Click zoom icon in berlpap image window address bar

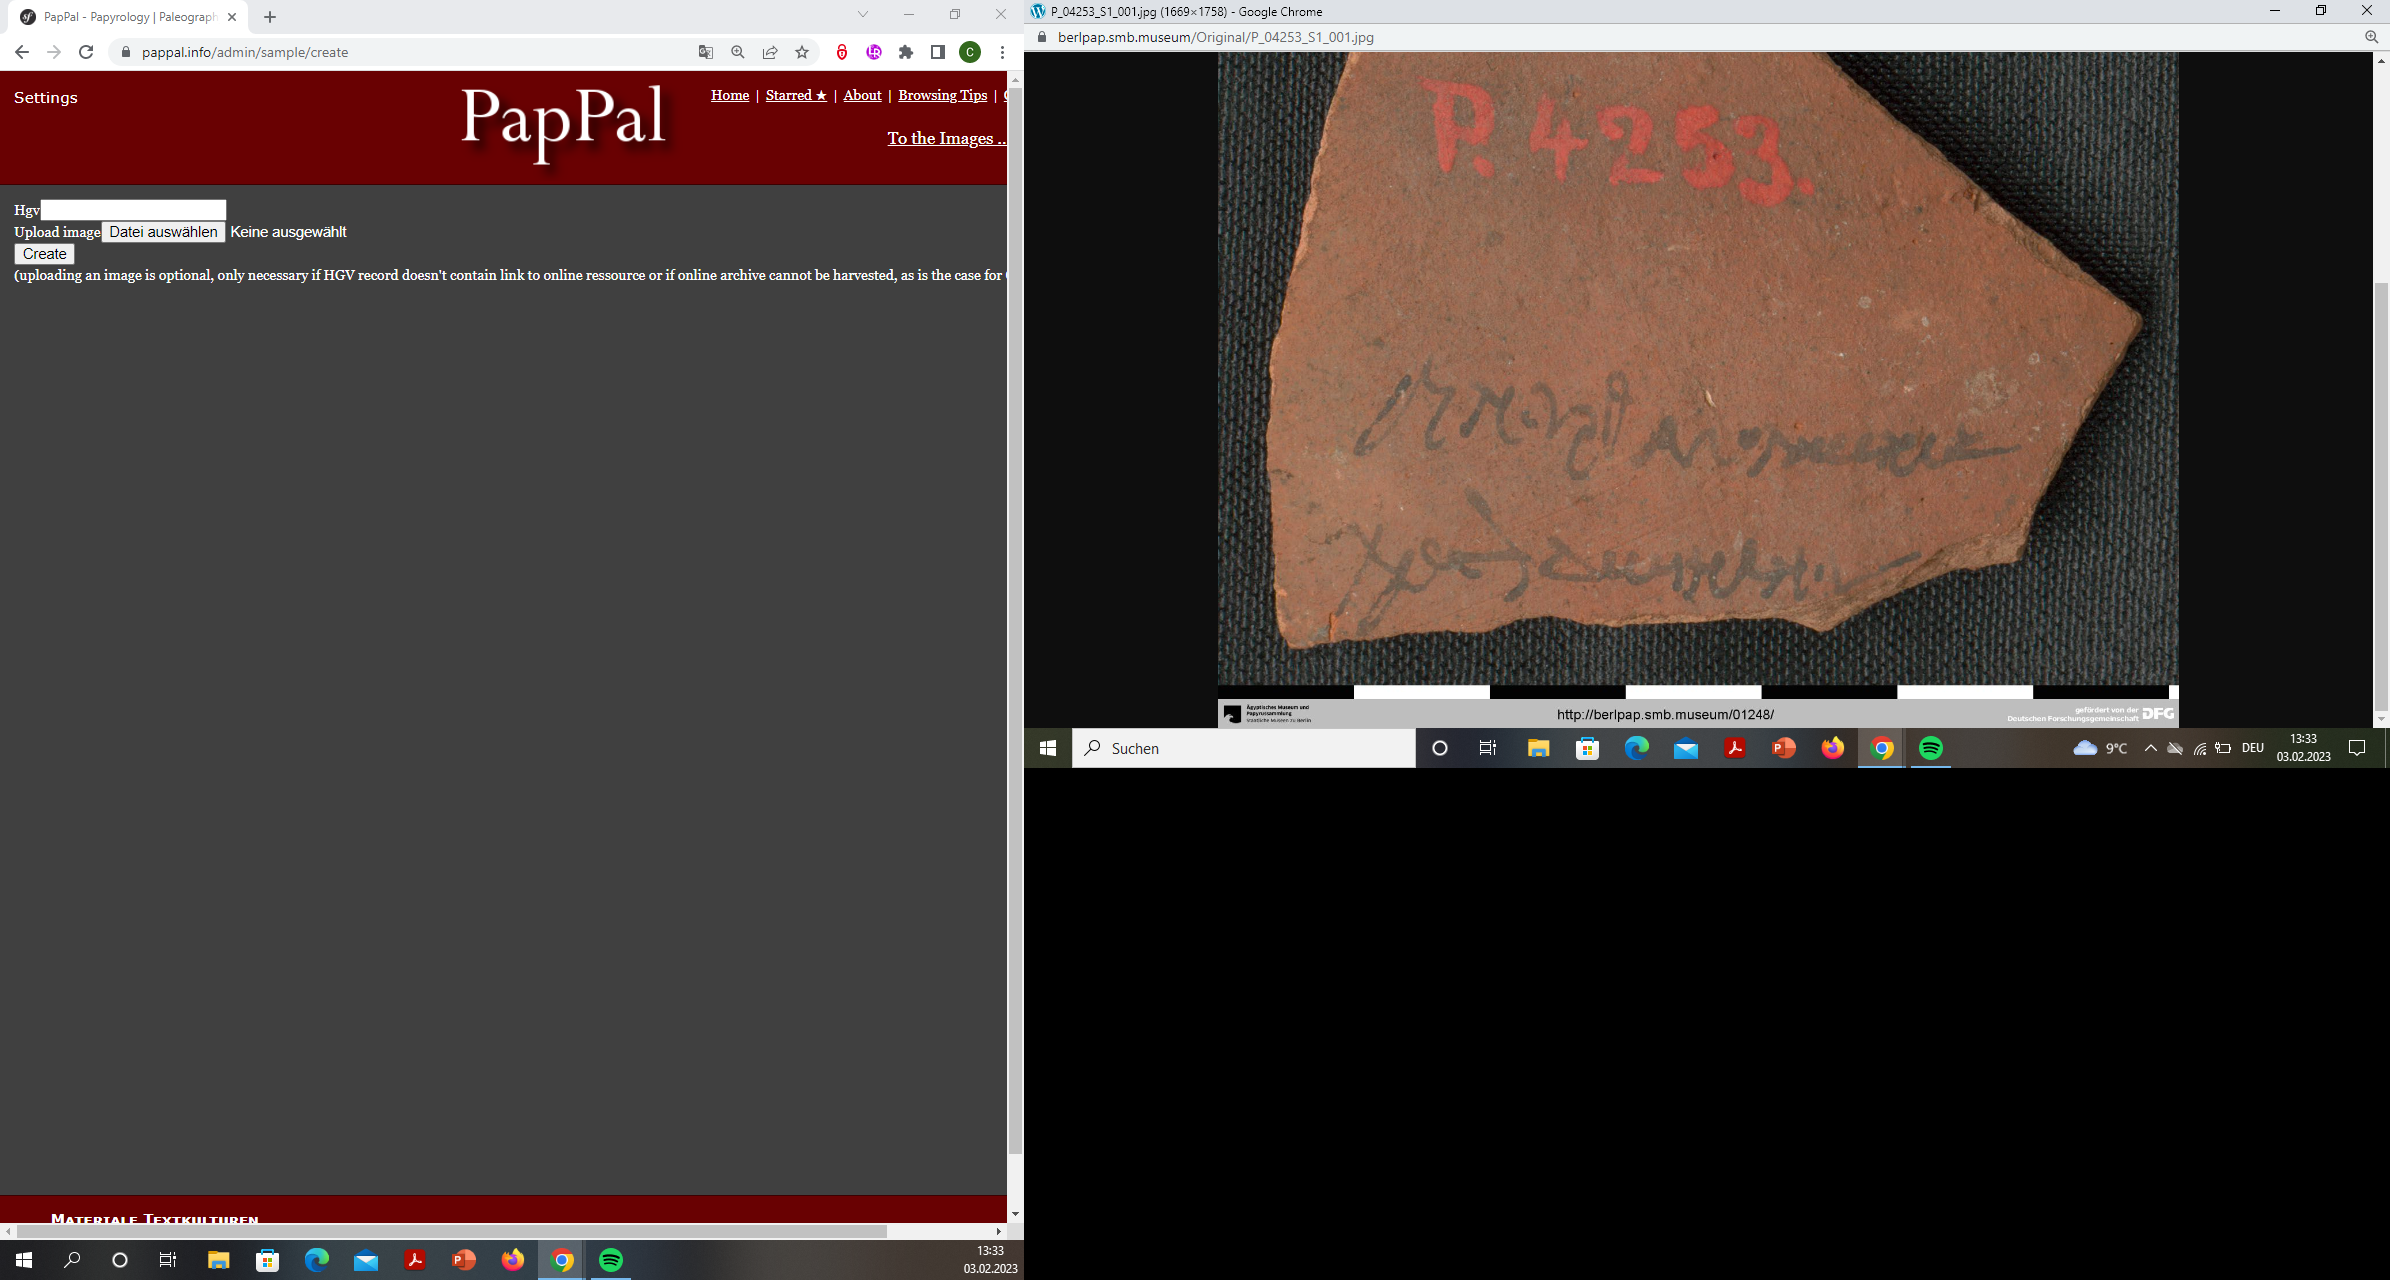[2371, 37]
